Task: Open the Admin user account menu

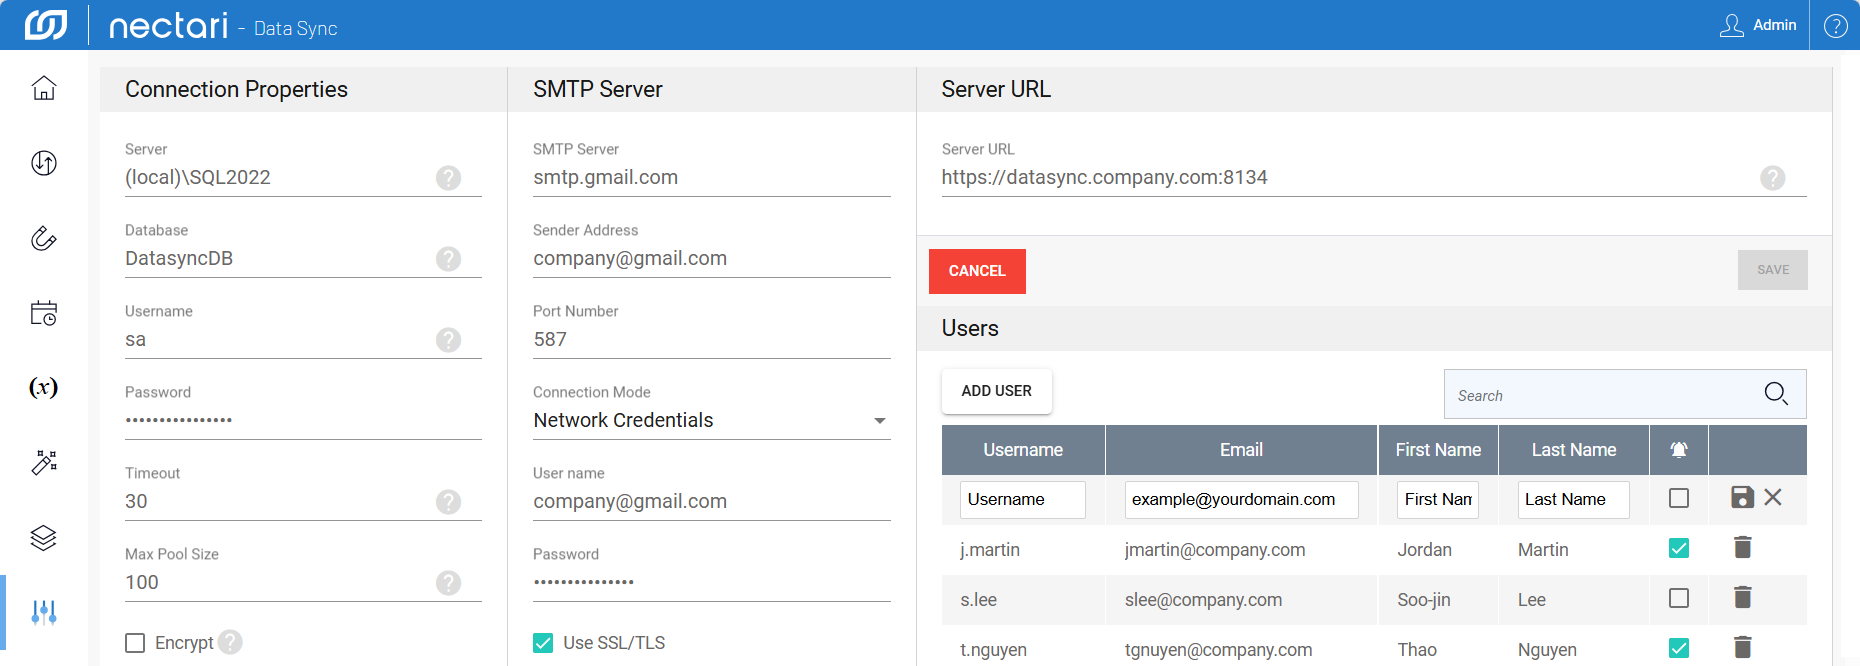Action: pos(1758,25)
